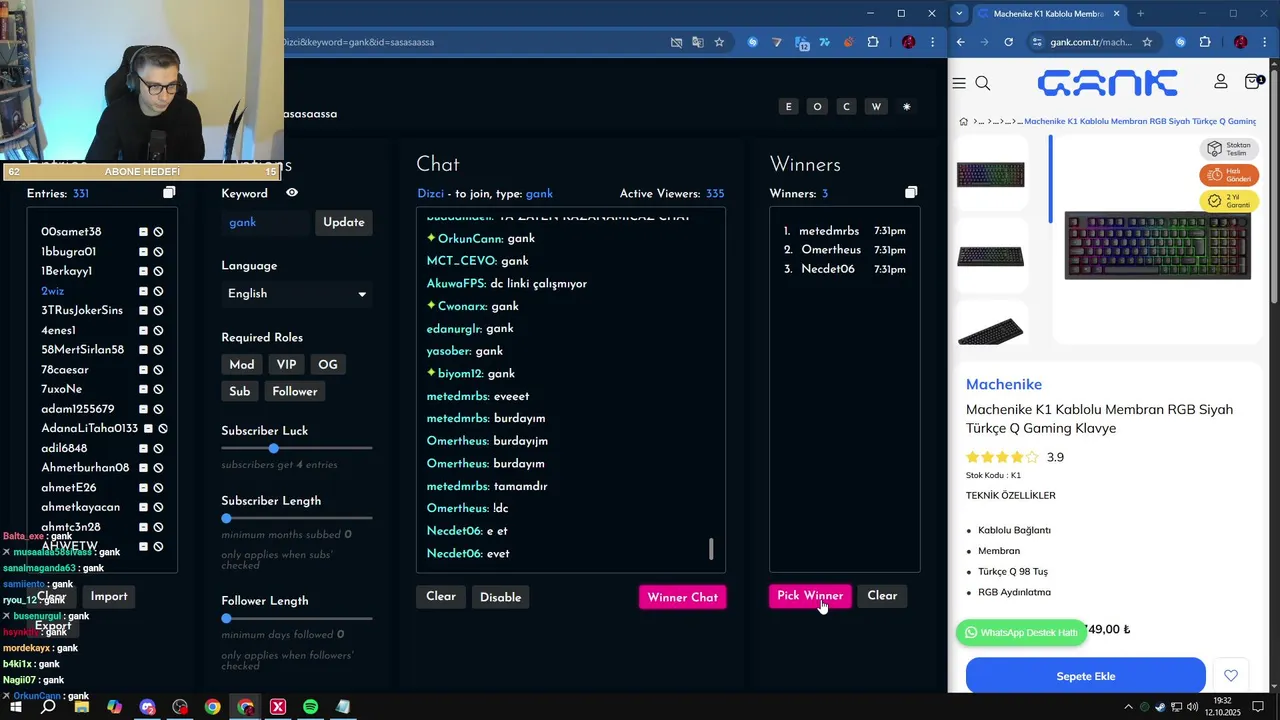Open the Extensions puzzle icon in the giveaway window
The height and width of the screenshot is (720, 1280).
[873, 42]
